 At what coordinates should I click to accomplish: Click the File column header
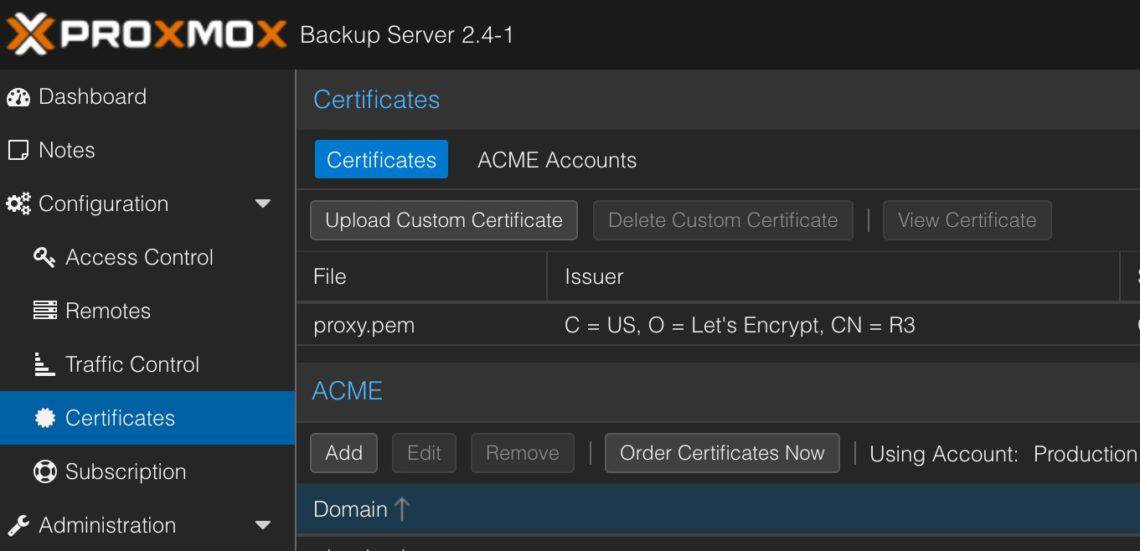tap(330, 277)
